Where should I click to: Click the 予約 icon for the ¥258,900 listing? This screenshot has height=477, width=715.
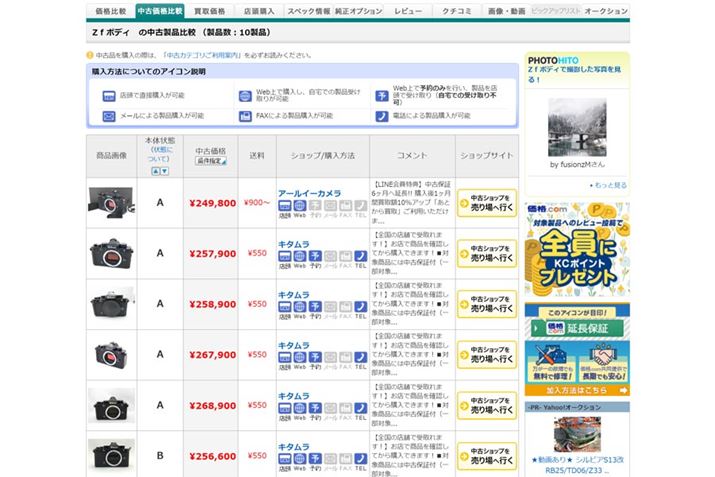point(315,308)
